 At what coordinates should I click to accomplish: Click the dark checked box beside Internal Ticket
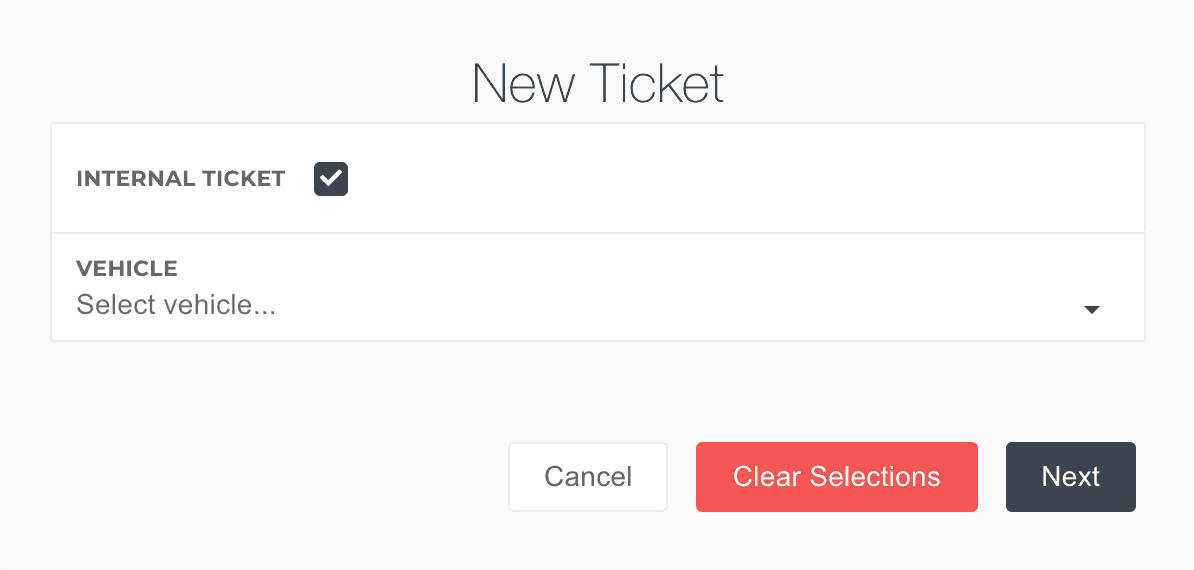[x=331, y=179]
